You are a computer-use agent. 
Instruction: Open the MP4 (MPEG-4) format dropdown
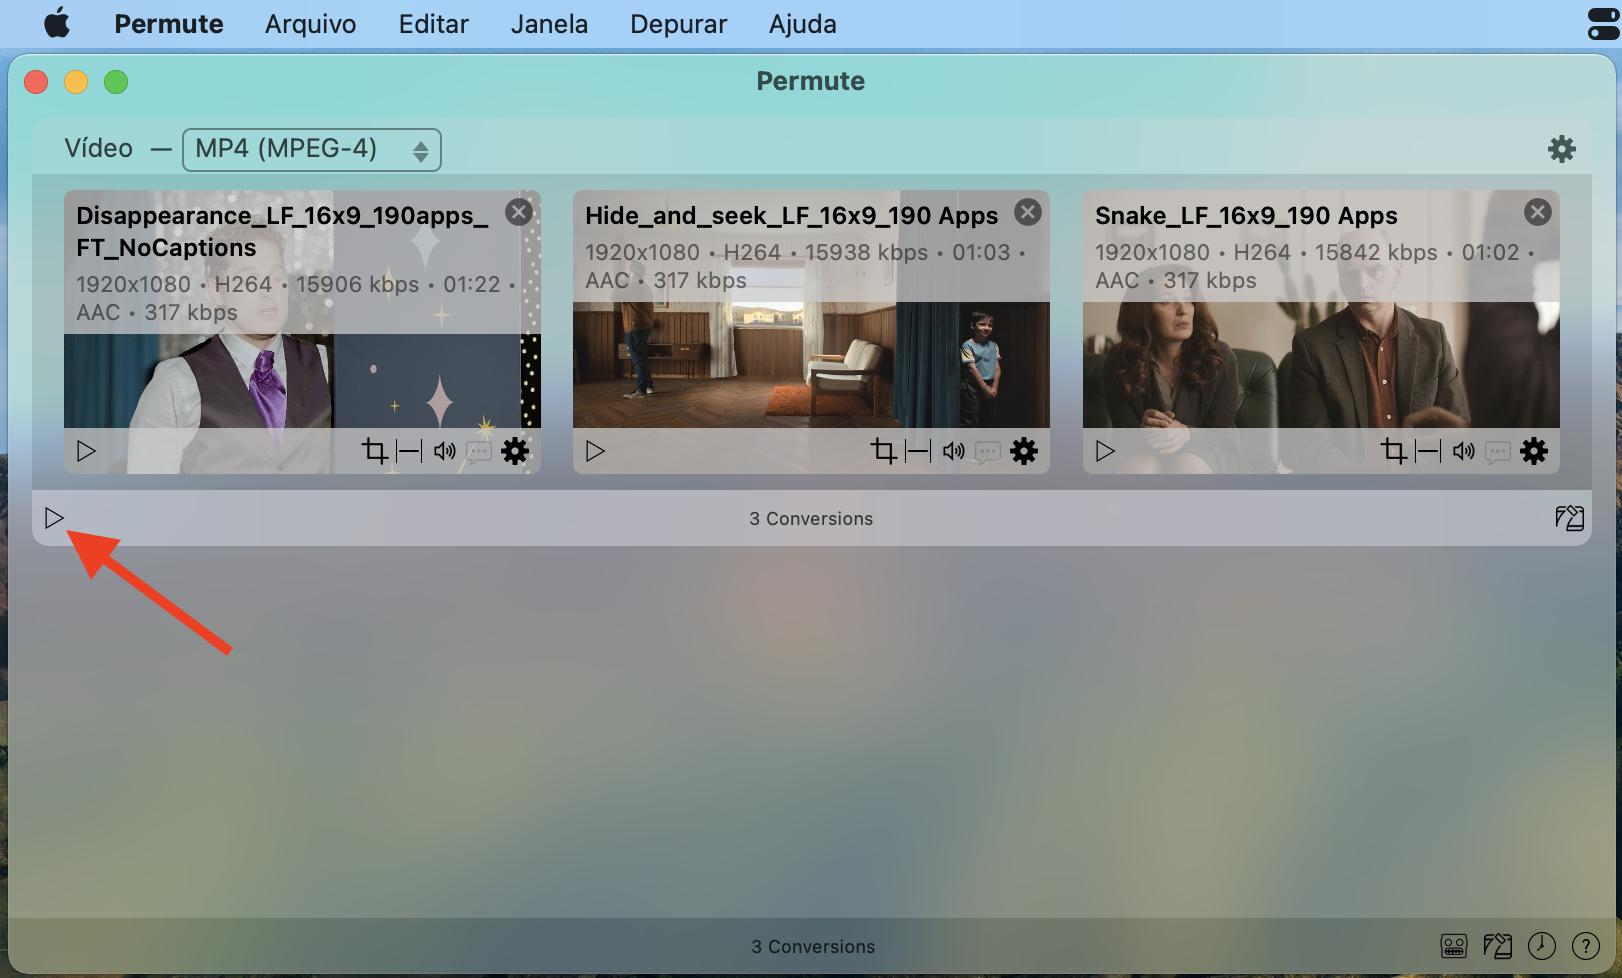(311, 149)
